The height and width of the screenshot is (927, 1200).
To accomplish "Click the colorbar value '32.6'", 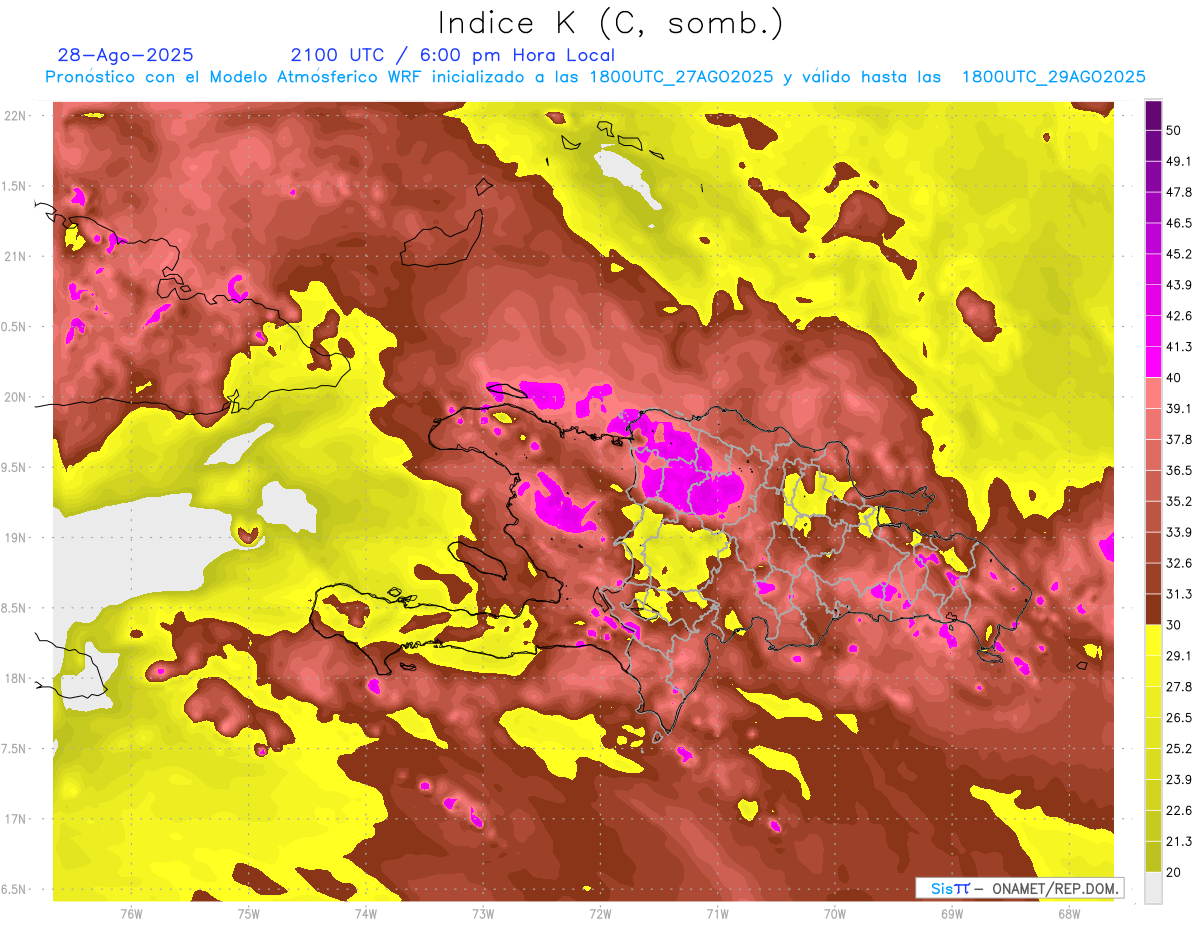I will point(1179,563).
